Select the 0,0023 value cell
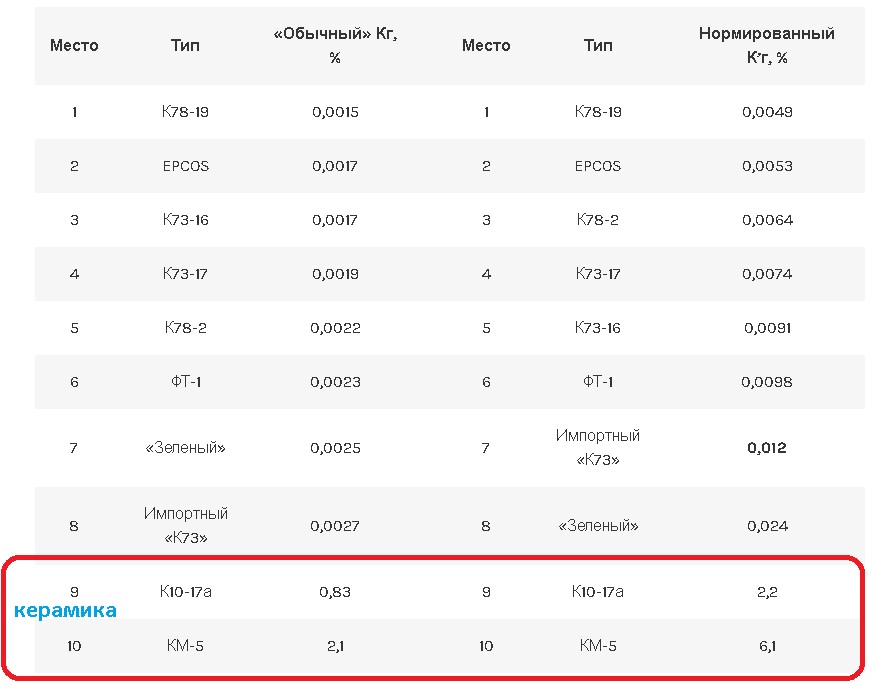 335,382
